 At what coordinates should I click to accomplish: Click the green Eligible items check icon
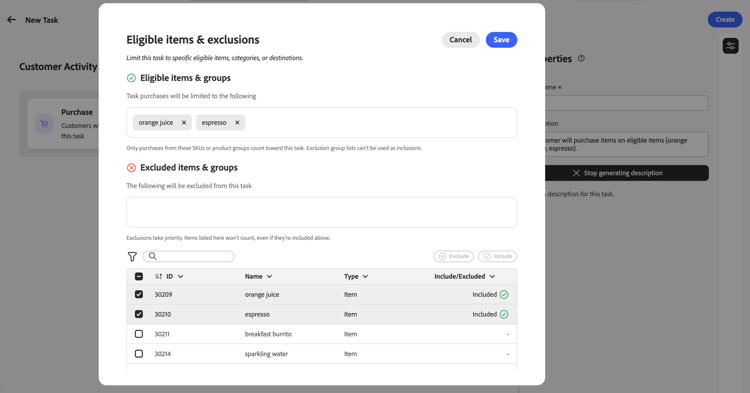coord(131,78)
